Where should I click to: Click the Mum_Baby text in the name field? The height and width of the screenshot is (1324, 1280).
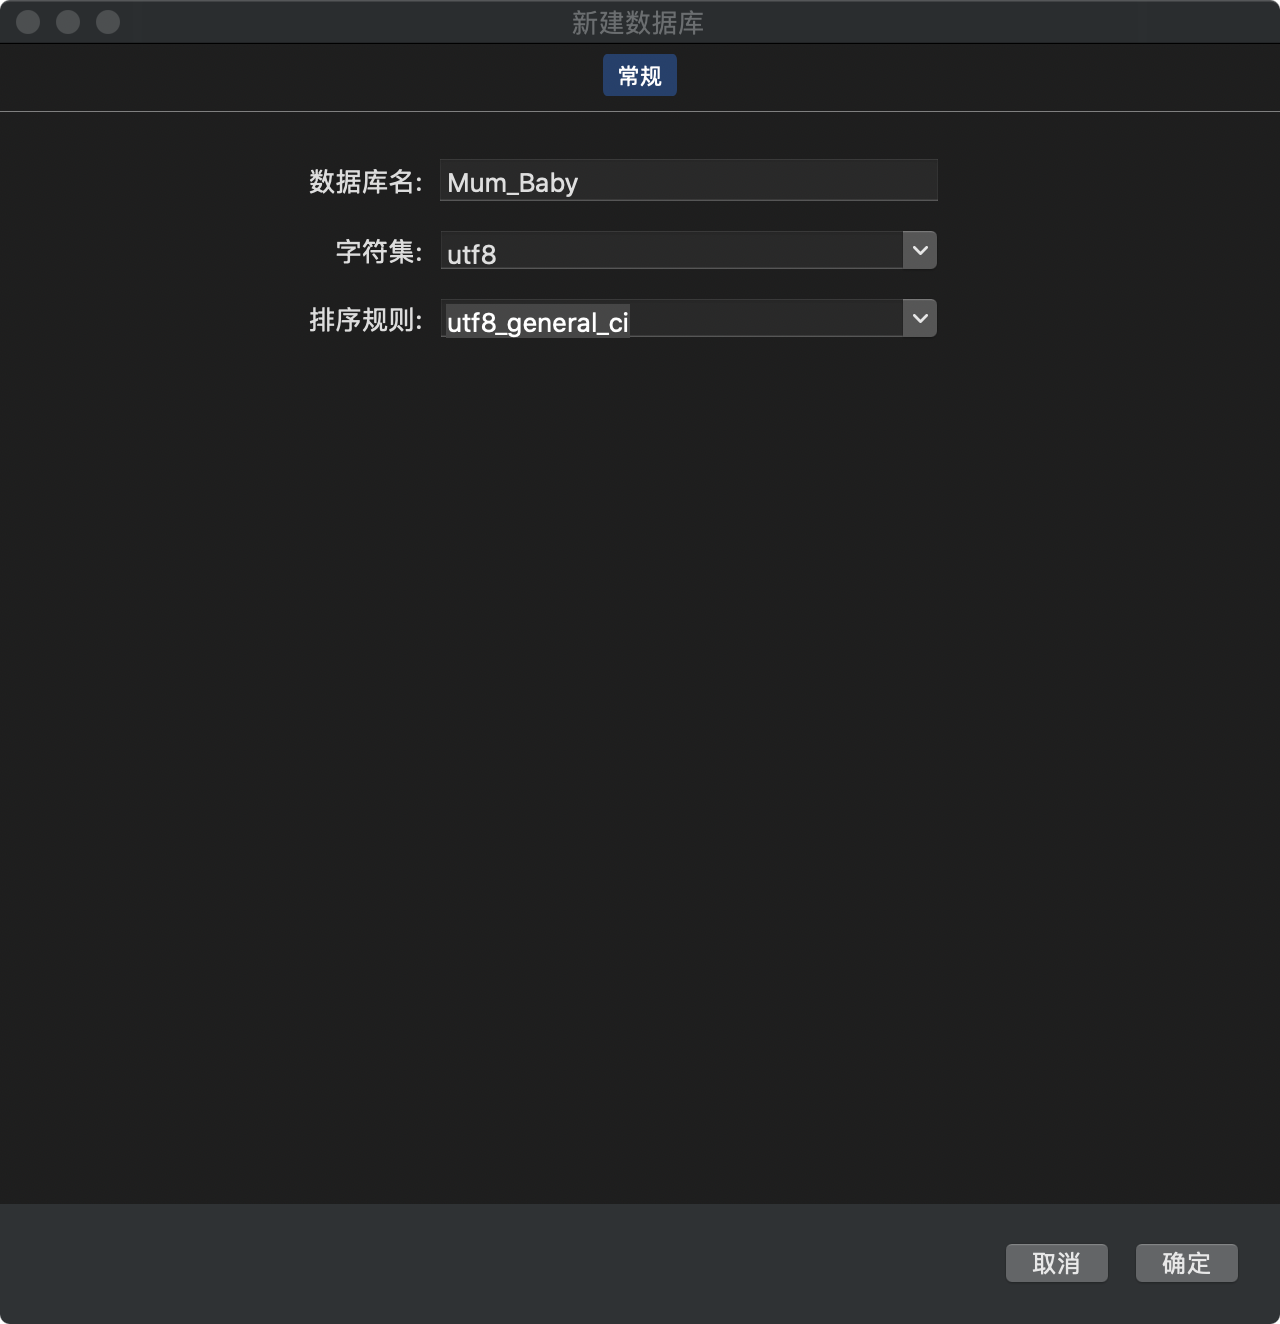pyautogui.click(x=512, y=183)
